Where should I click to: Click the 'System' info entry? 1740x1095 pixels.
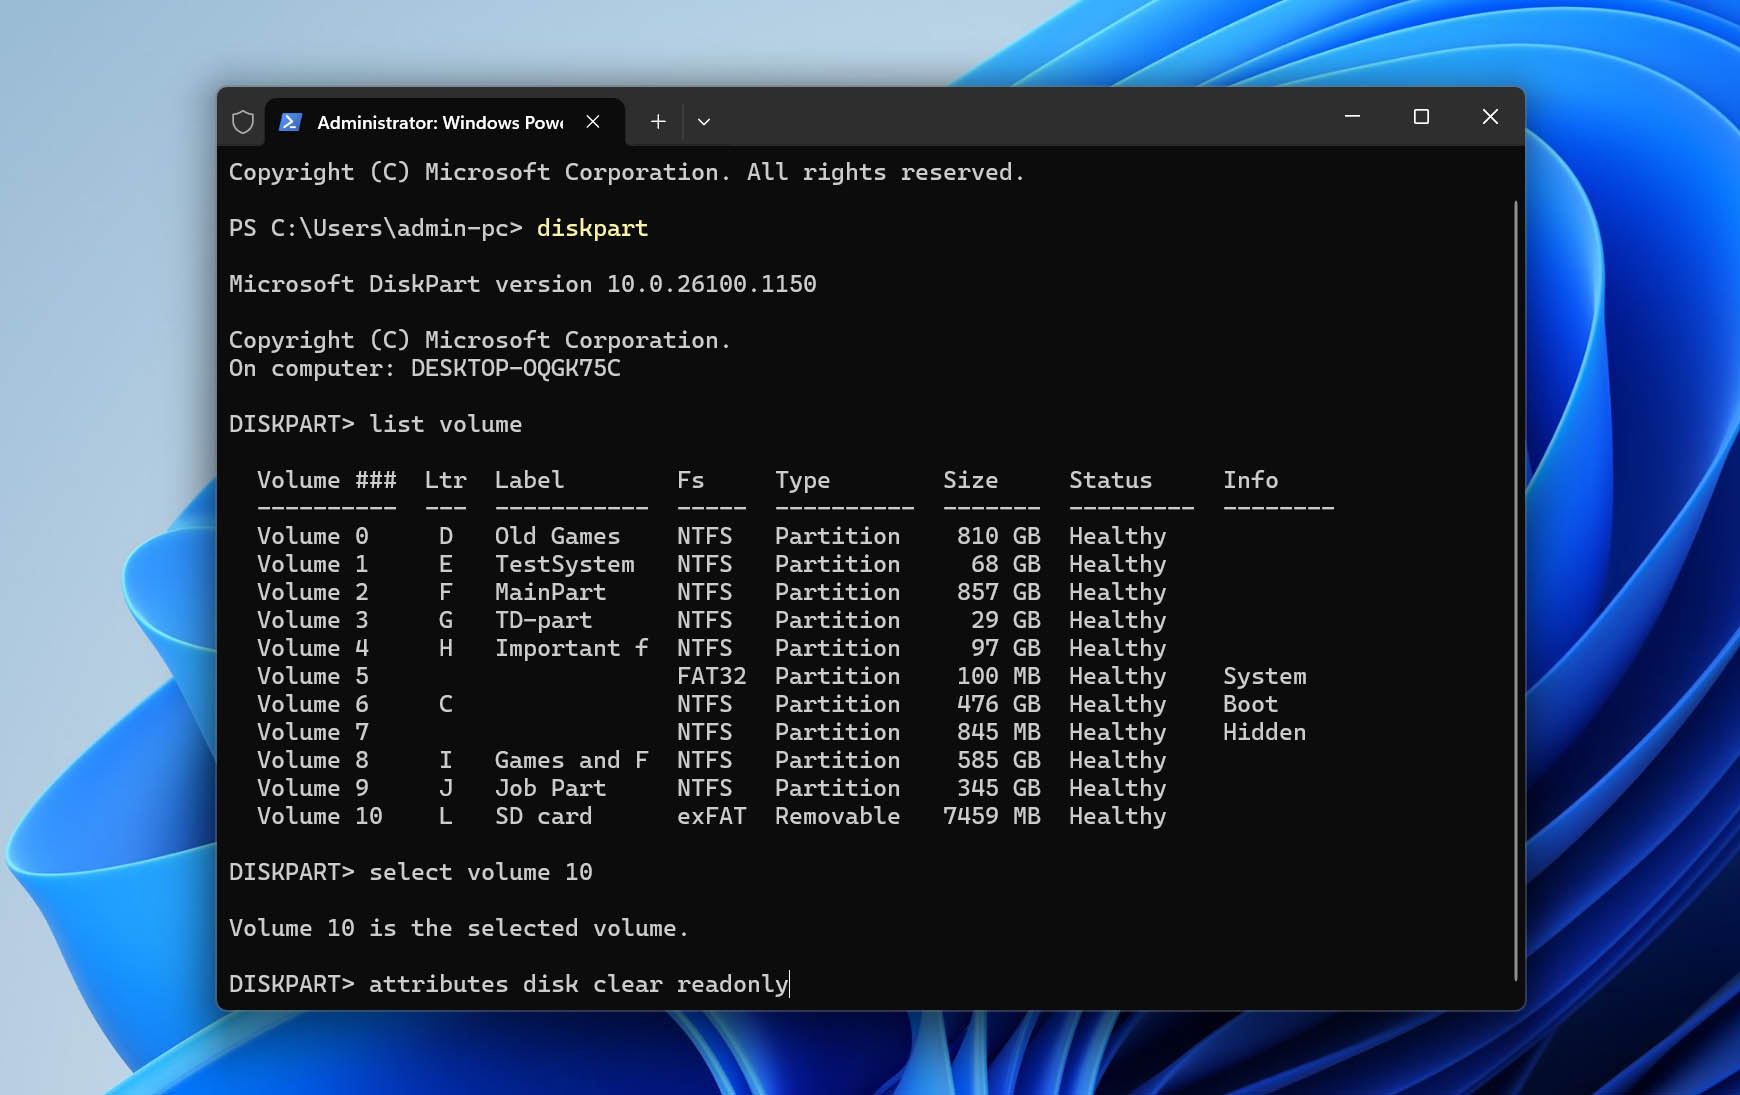point(1264,676)
